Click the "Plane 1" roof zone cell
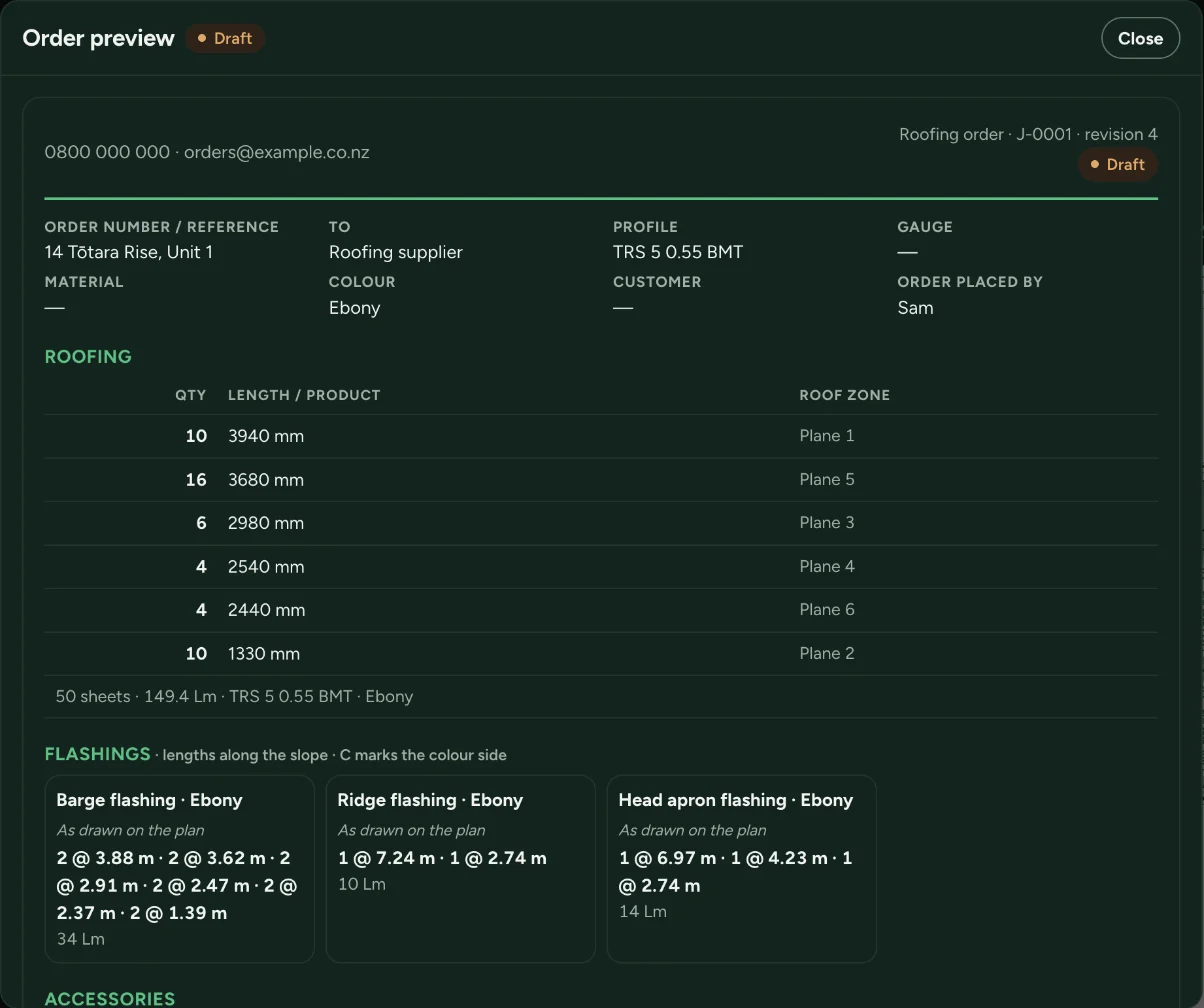 (827, 436)
